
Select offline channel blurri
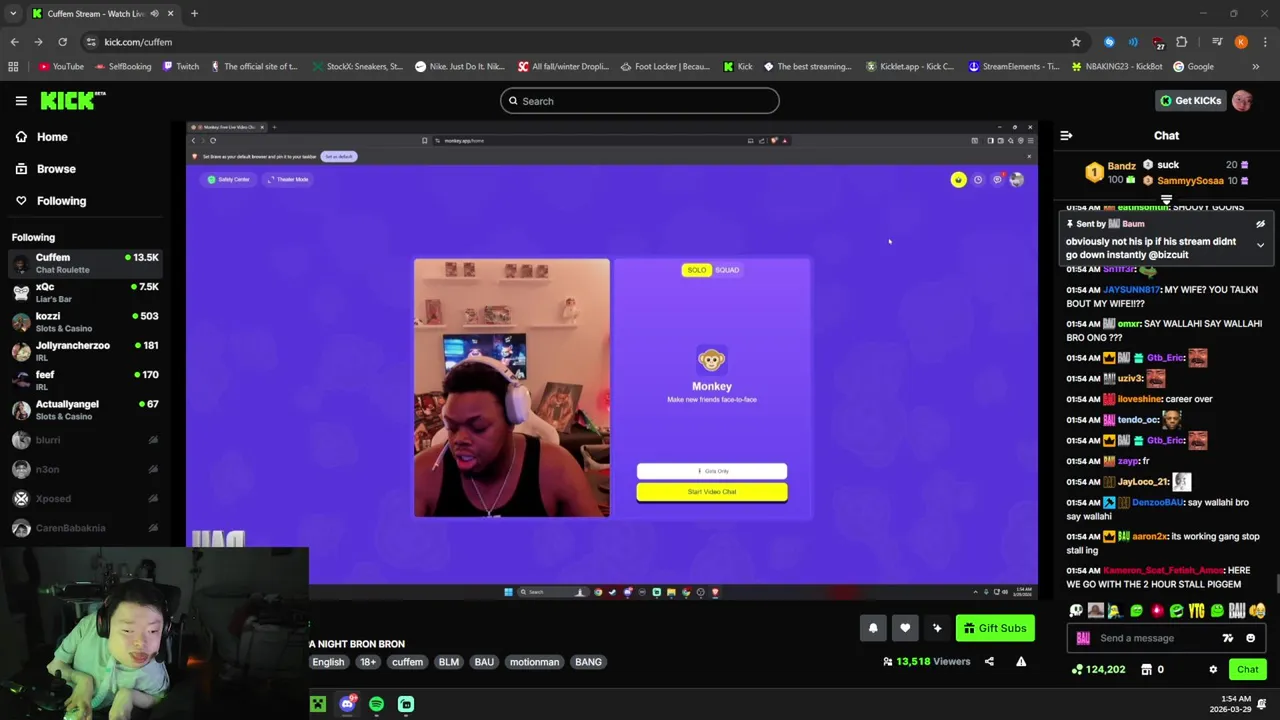click(x=84, y=440)
